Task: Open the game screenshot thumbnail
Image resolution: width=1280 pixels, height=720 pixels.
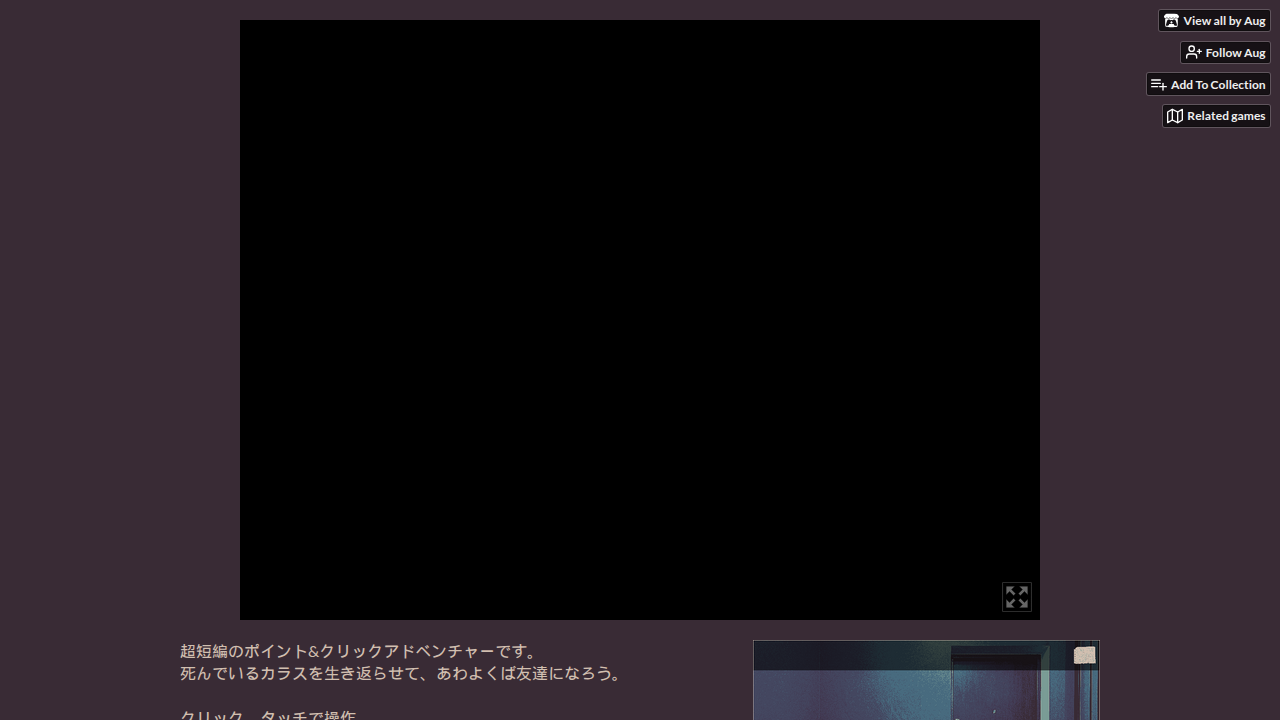Action: pos(926,680)
